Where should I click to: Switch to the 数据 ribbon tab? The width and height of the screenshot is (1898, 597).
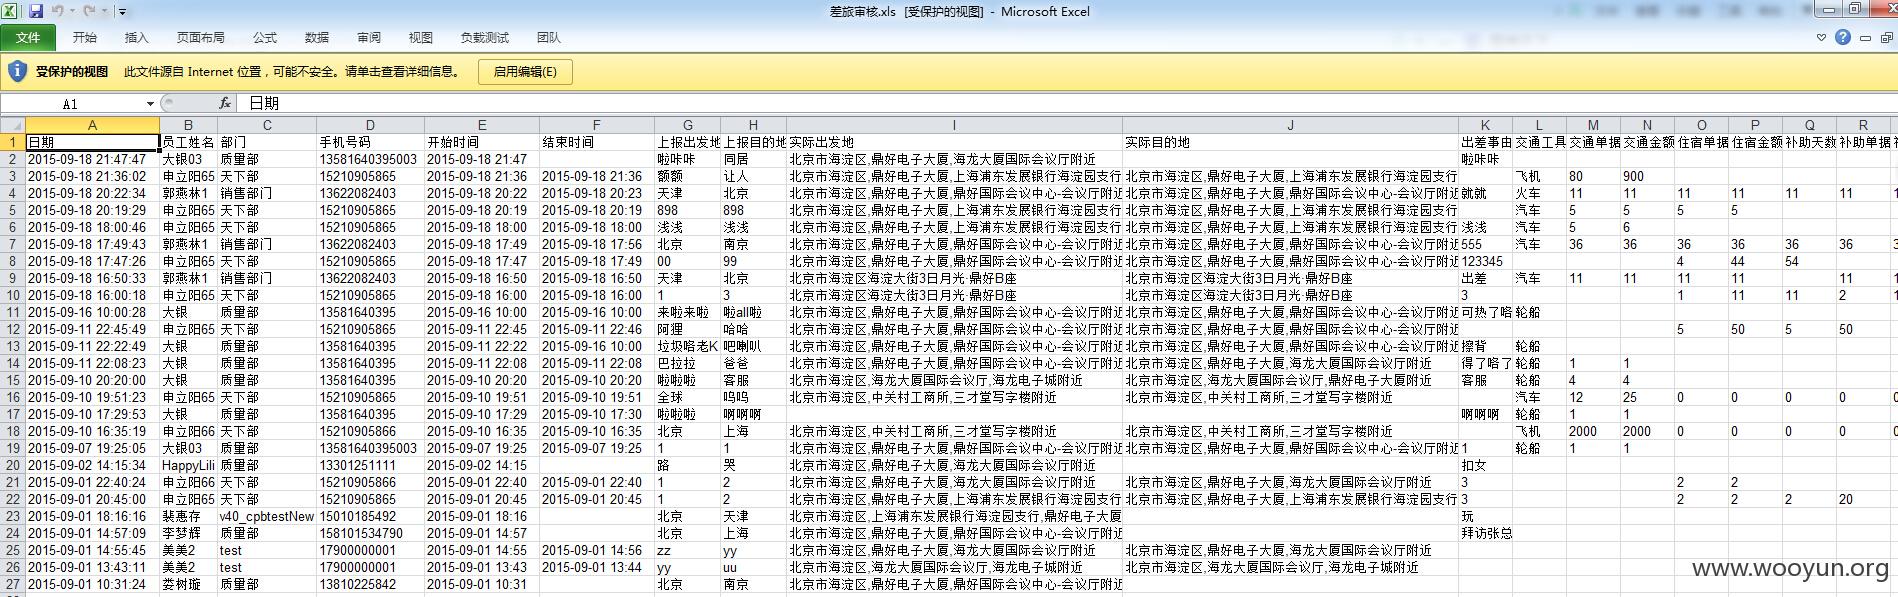(317, 37)
